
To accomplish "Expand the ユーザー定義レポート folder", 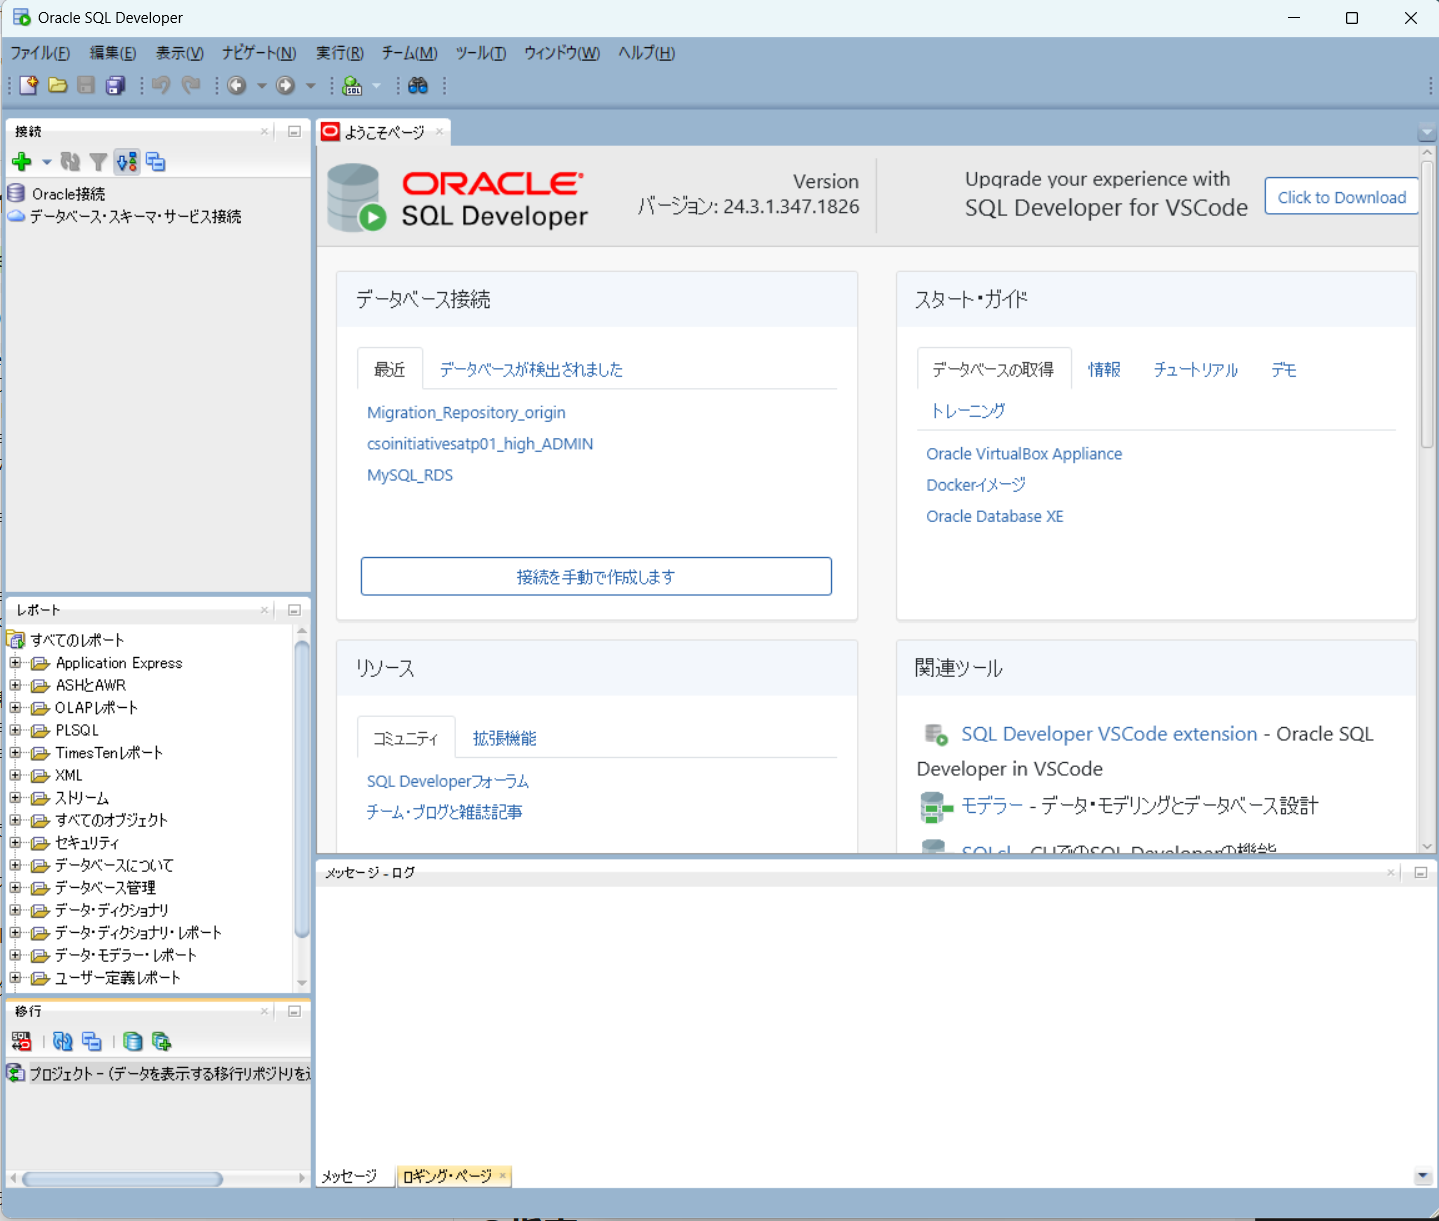I will point(15,978).
